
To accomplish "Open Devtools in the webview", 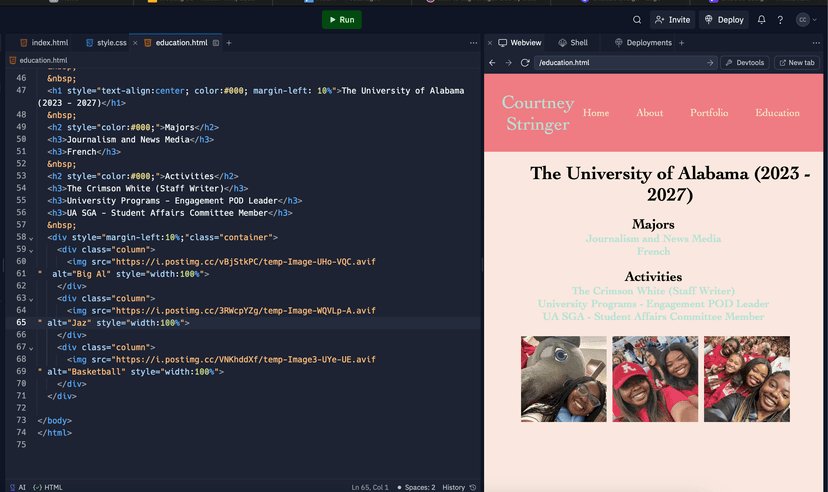I will (x=744, y=63).
